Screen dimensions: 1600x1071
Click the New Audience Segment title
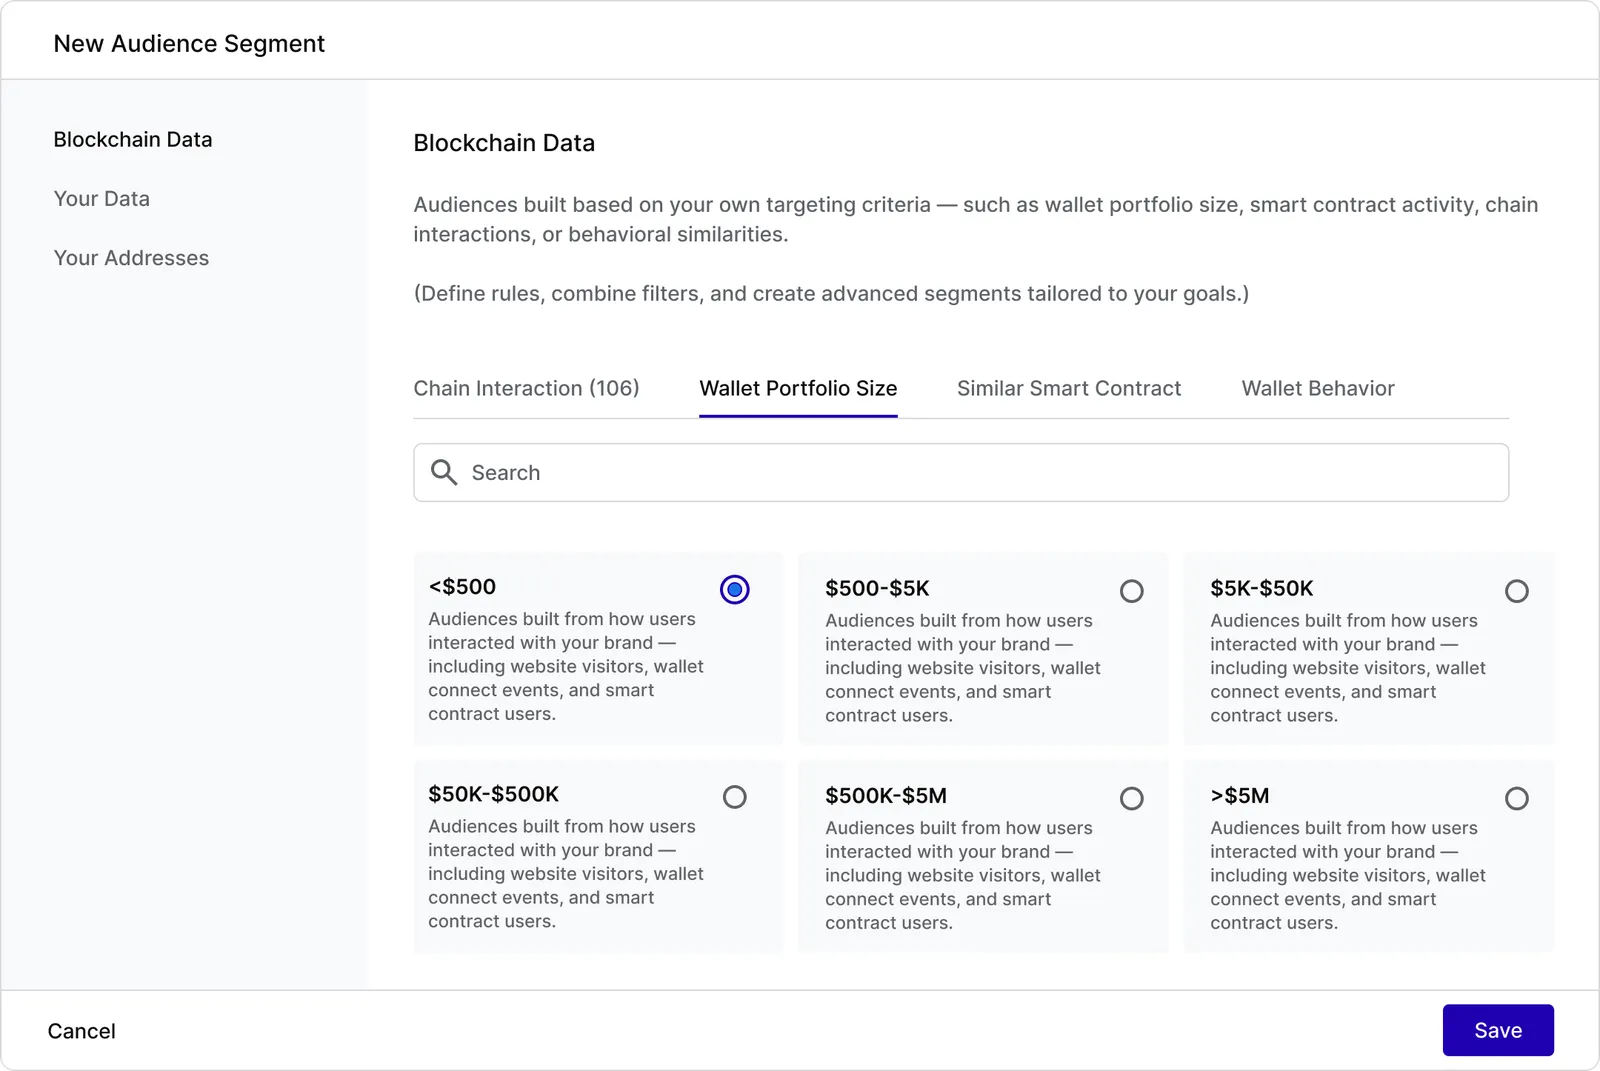tap(189, 43)
